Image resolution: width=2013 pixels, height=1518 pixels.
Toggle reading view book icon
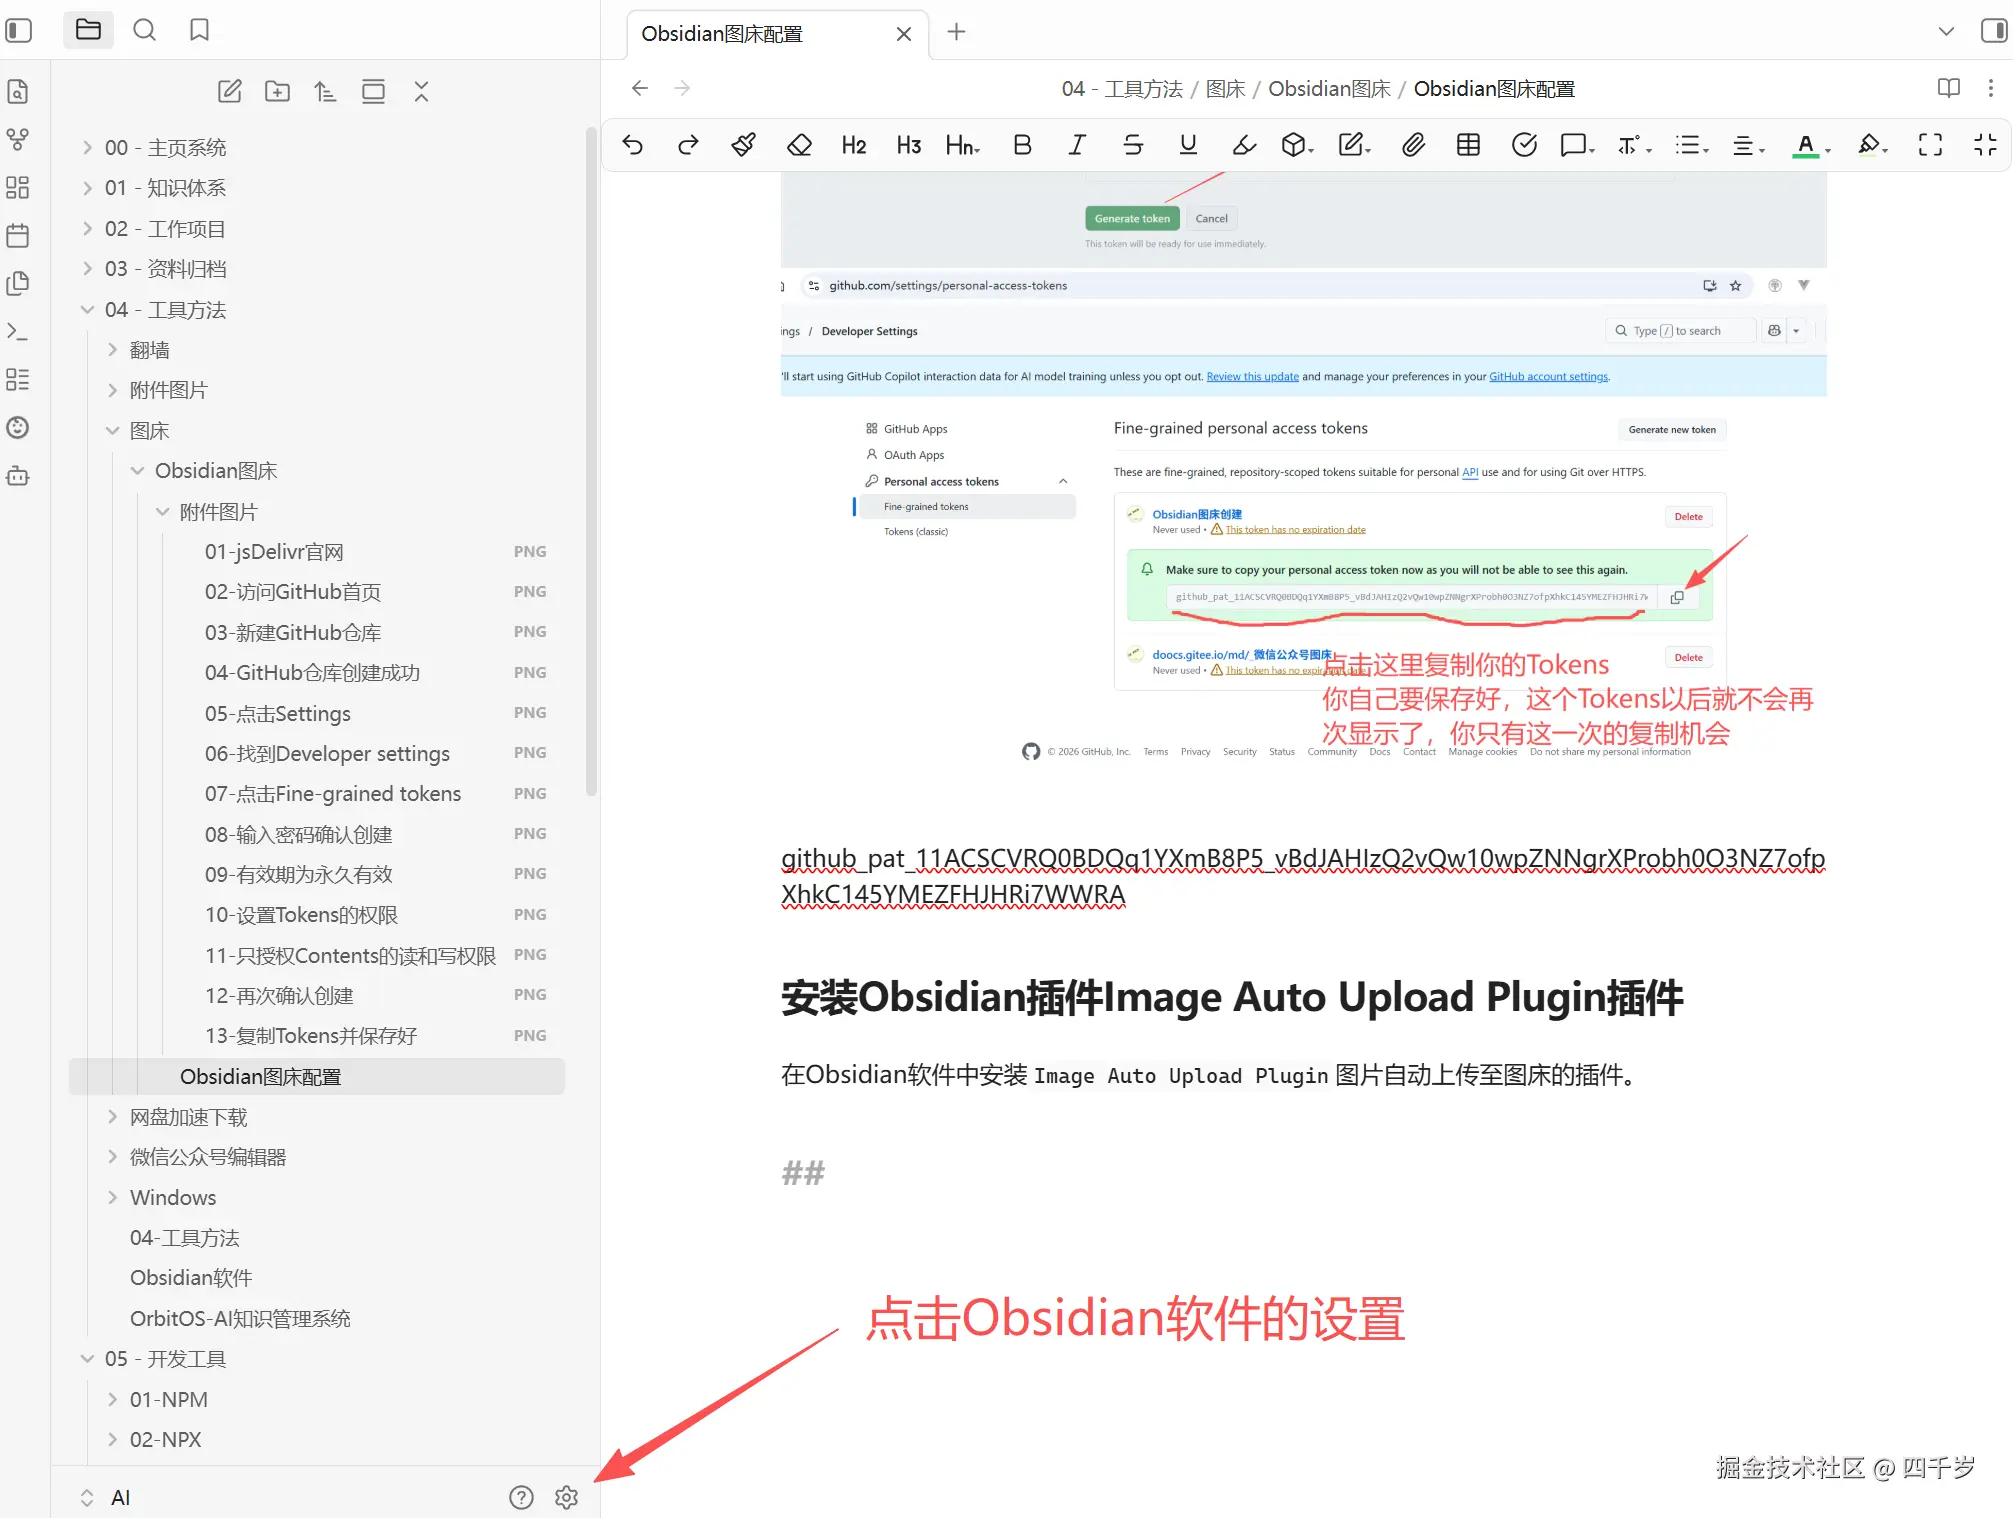coord(1948,88)
